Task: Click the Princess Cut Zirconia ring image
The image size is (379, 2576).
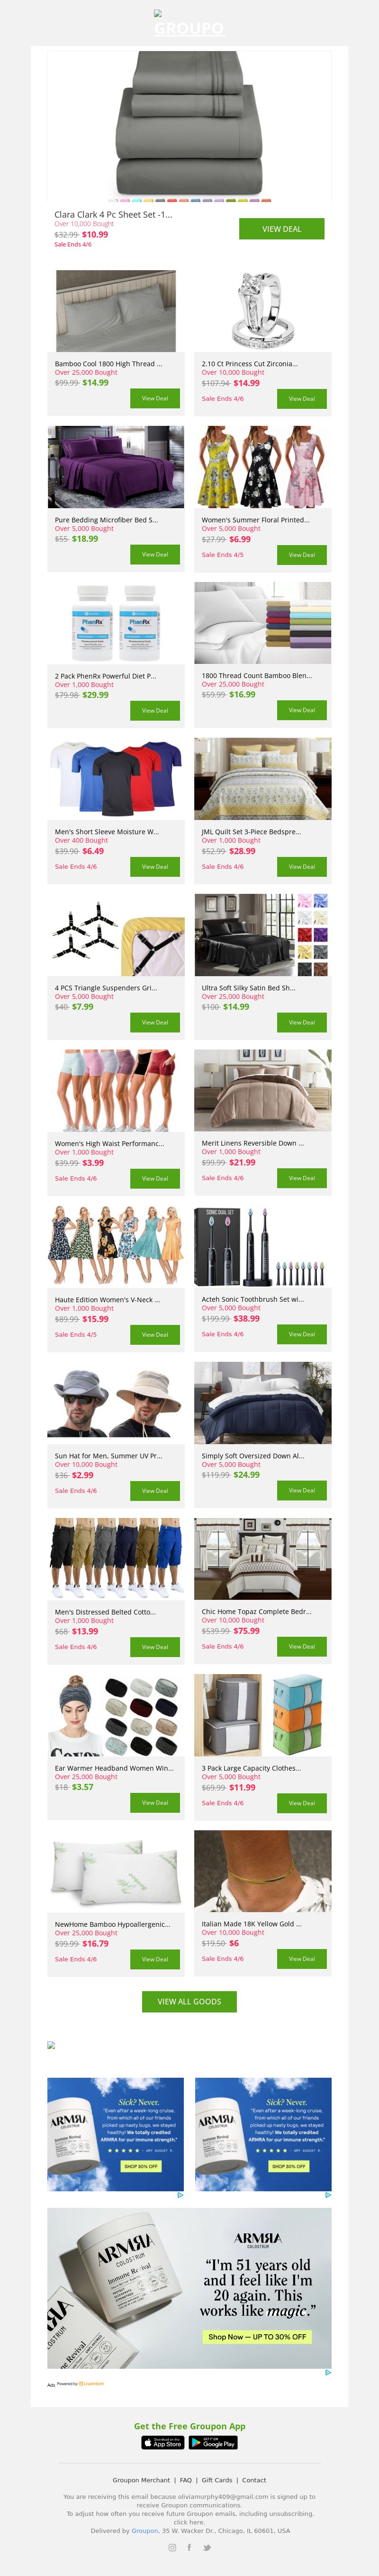Action: 263,310
